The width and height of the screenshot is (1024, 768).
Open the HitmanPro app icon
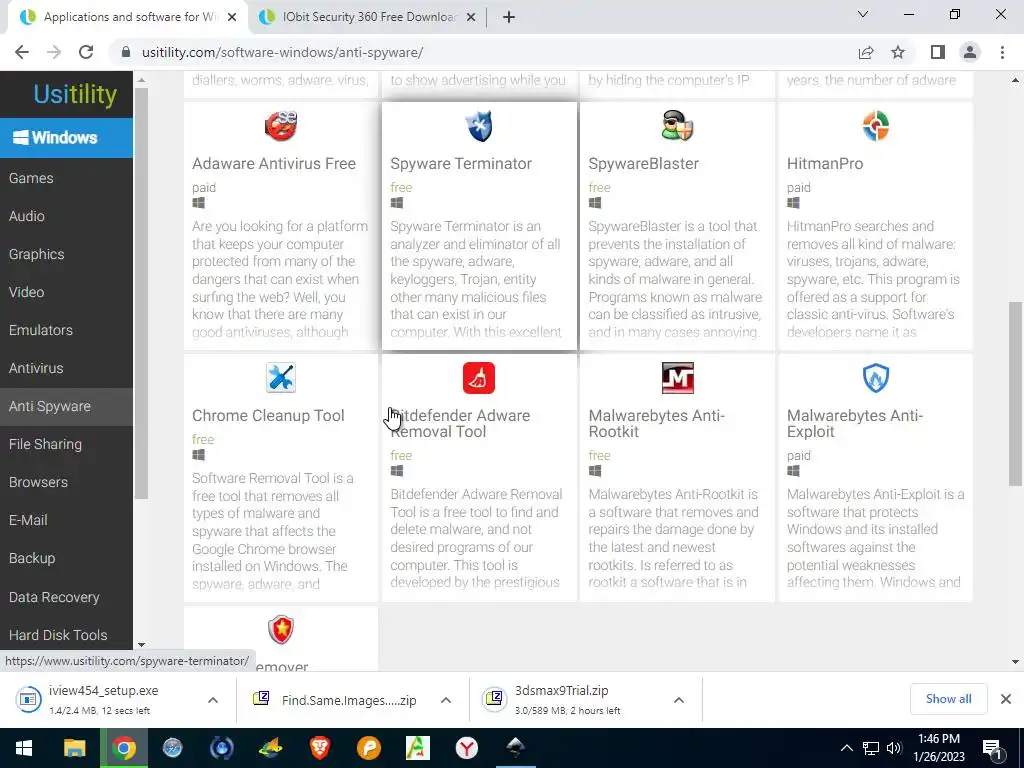(876, 126)
